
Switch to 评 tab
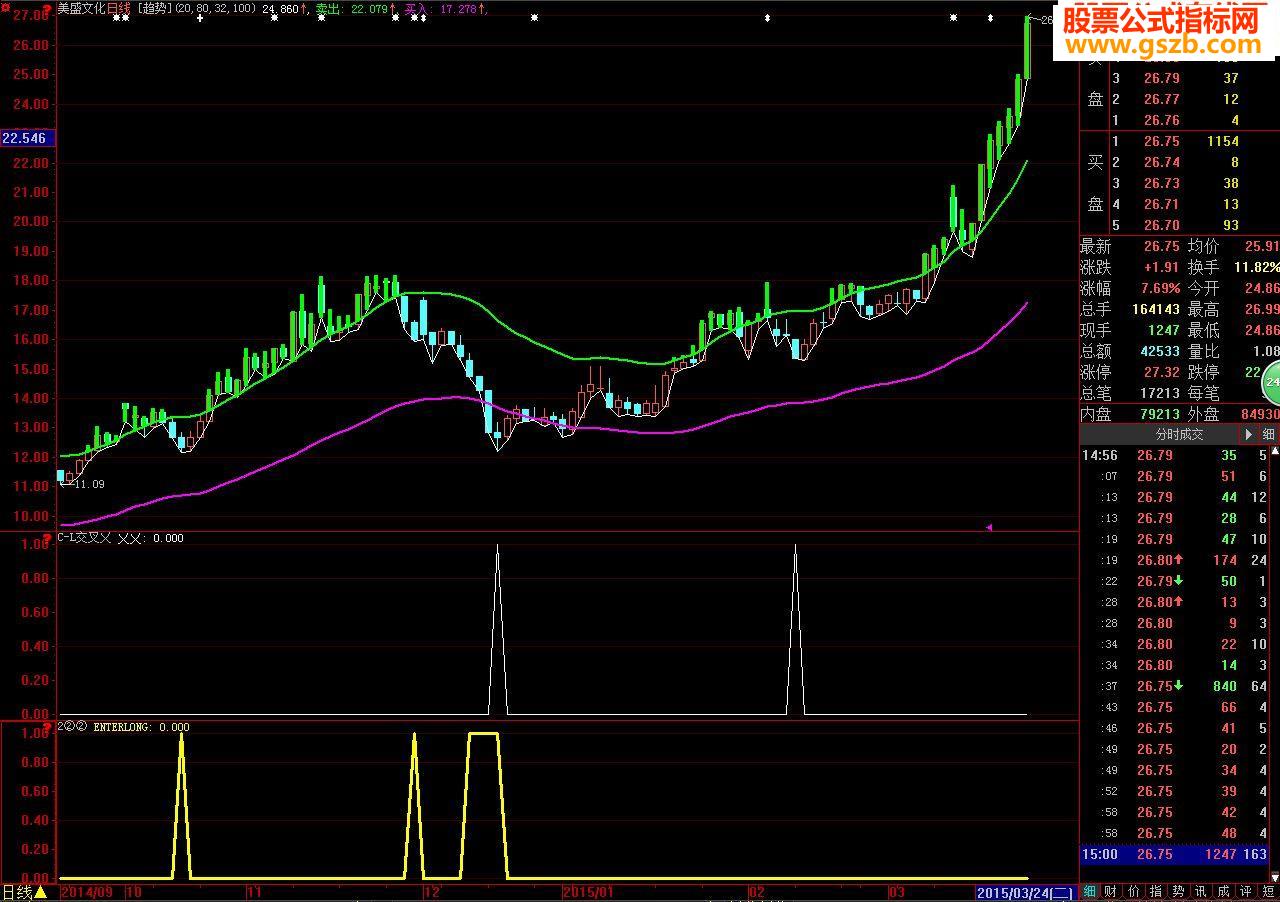[x=1245, y=891]
